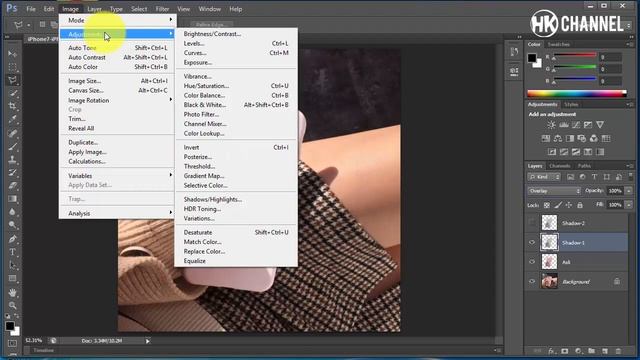Open the Fill slider dropdown arrow
Viewport: 640px width, 360px height.
629,205
